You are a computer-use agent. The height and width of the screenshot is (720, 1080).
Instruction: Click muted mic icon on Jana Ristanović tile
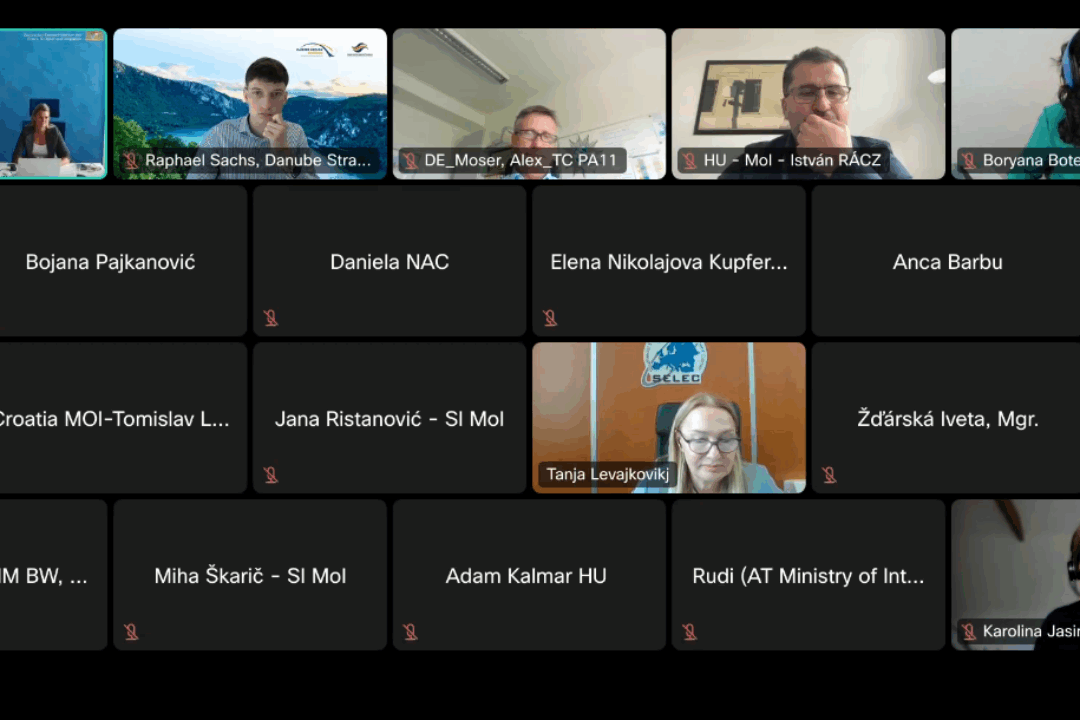point(271,475)
